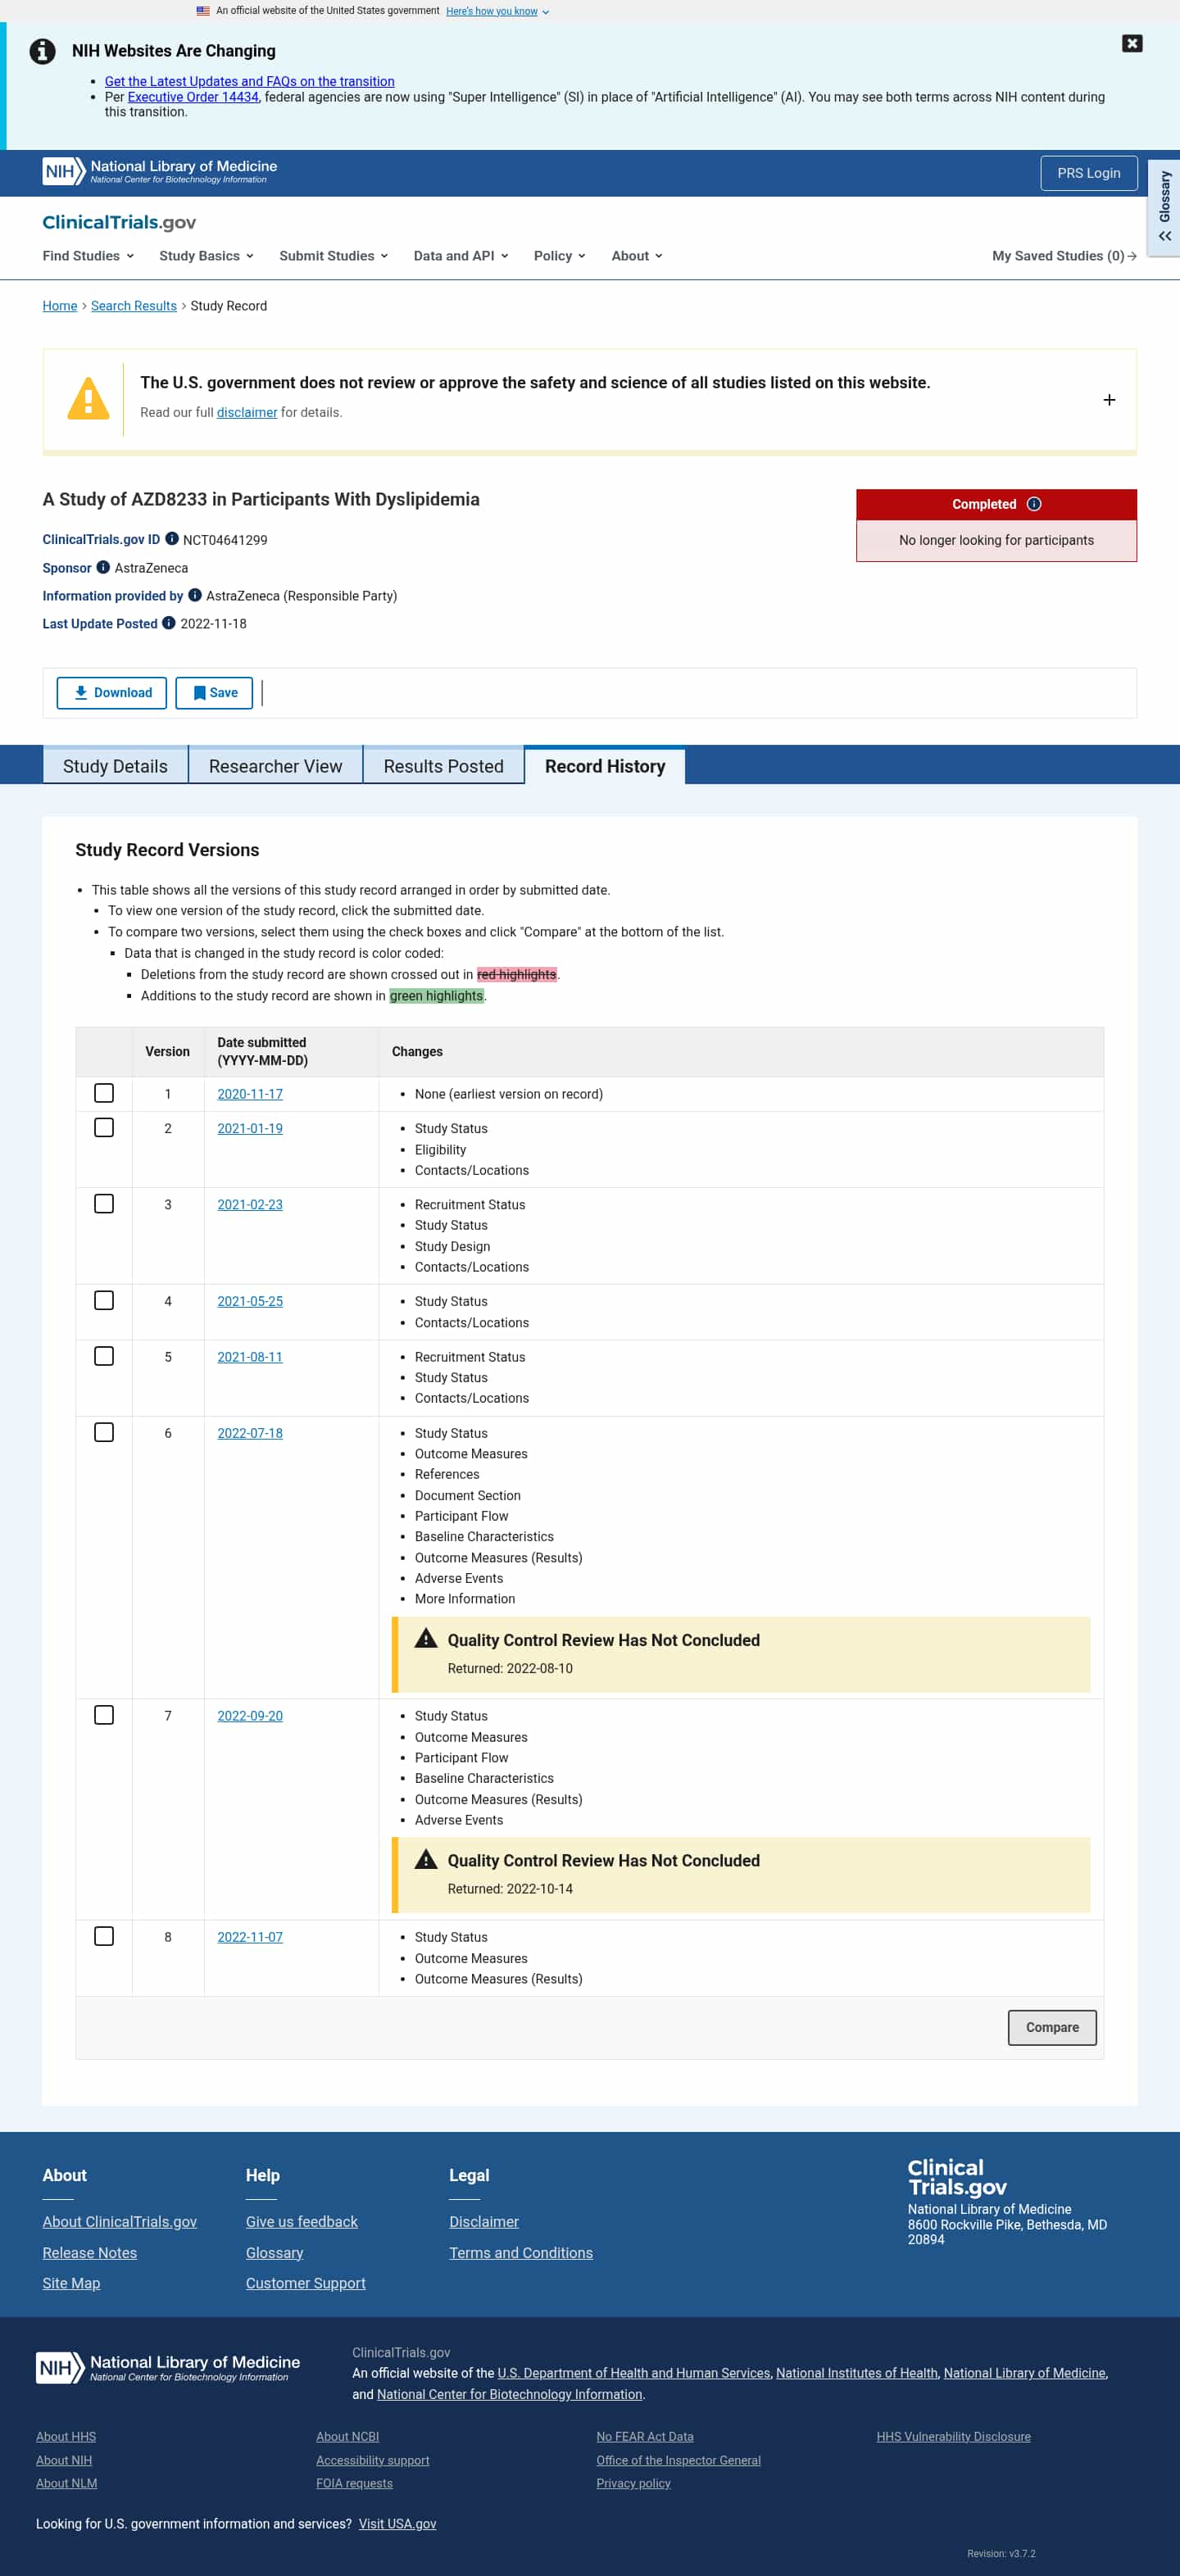Open the Glossary side panel

pos(1164,208)
